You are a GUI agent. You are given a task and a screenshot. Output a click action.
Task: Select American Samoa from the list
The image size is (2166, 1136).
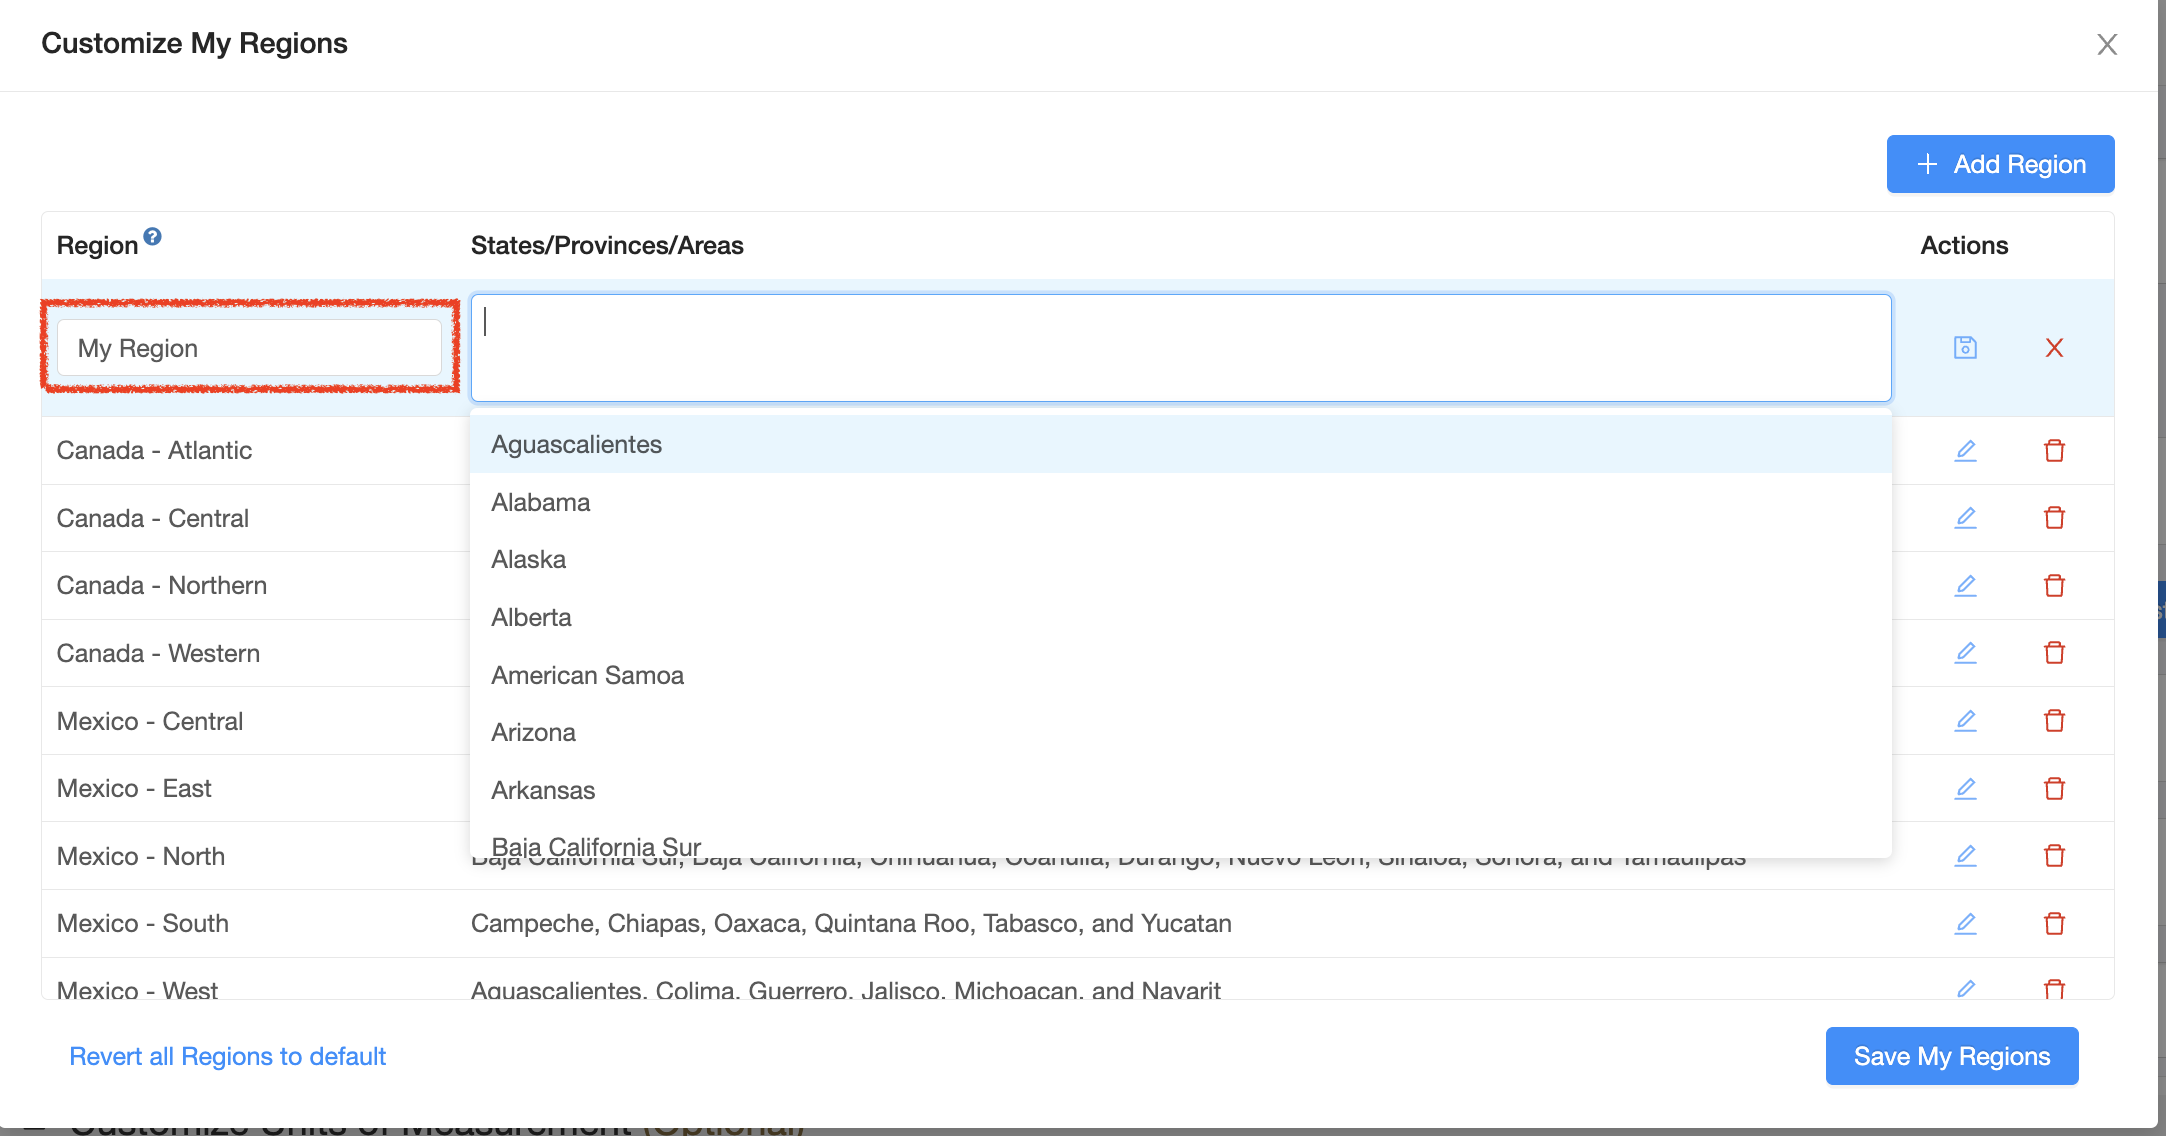pyautogui.click(x=587, y=676)
